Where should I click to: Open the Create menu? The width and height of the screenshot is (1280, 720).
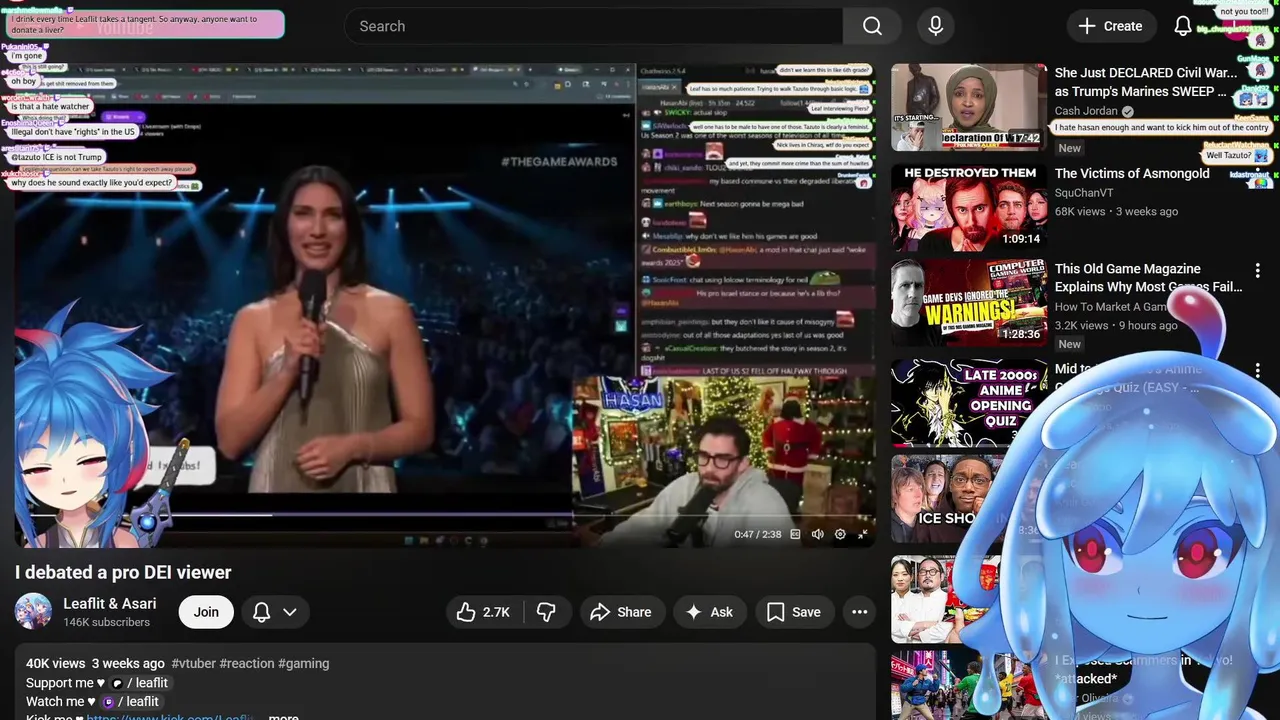point(1111,26)
